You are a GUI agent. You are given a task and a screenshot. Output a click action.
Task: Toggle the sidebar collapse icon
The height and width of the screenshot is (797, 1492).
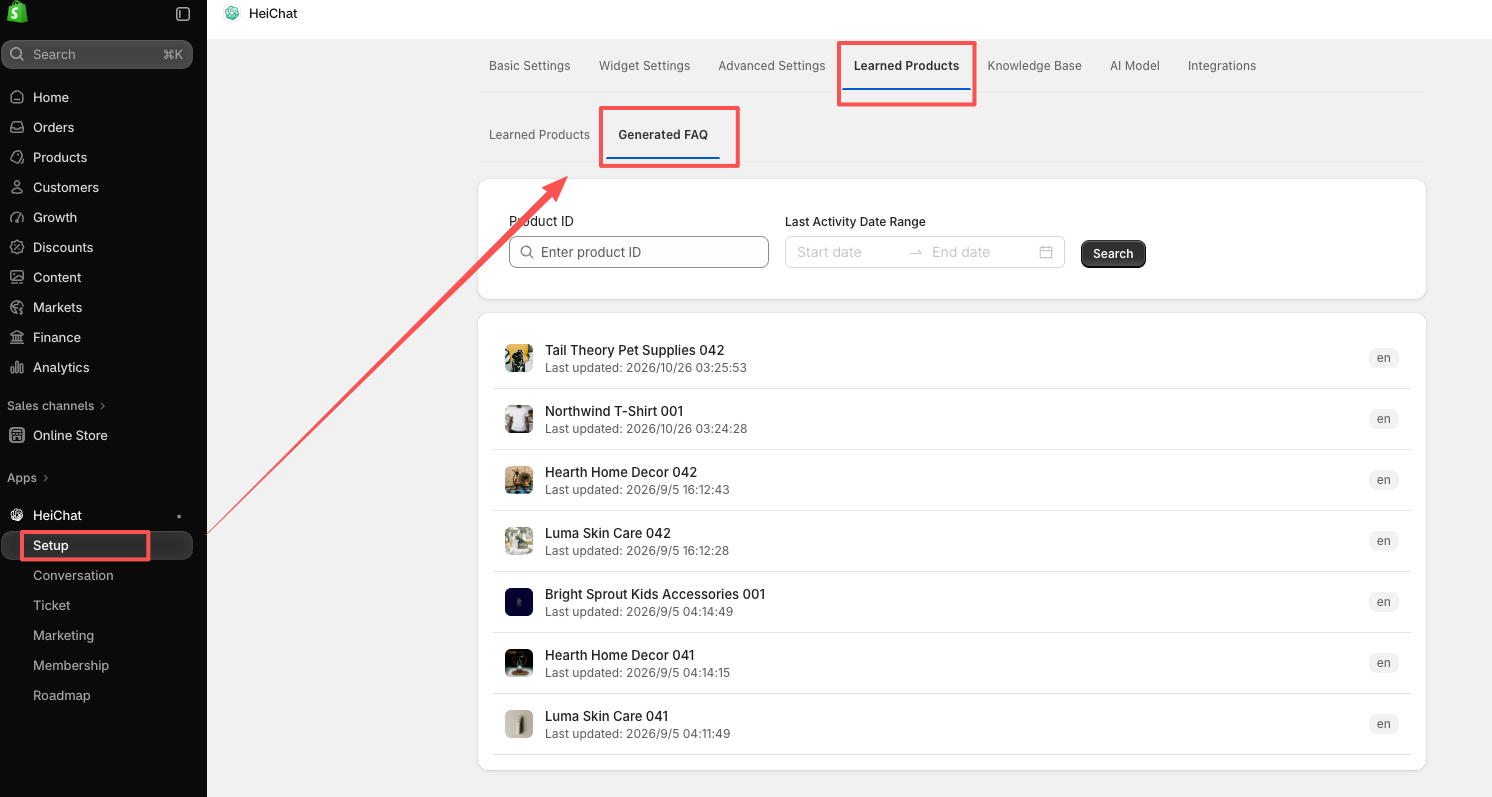point(183,14)
